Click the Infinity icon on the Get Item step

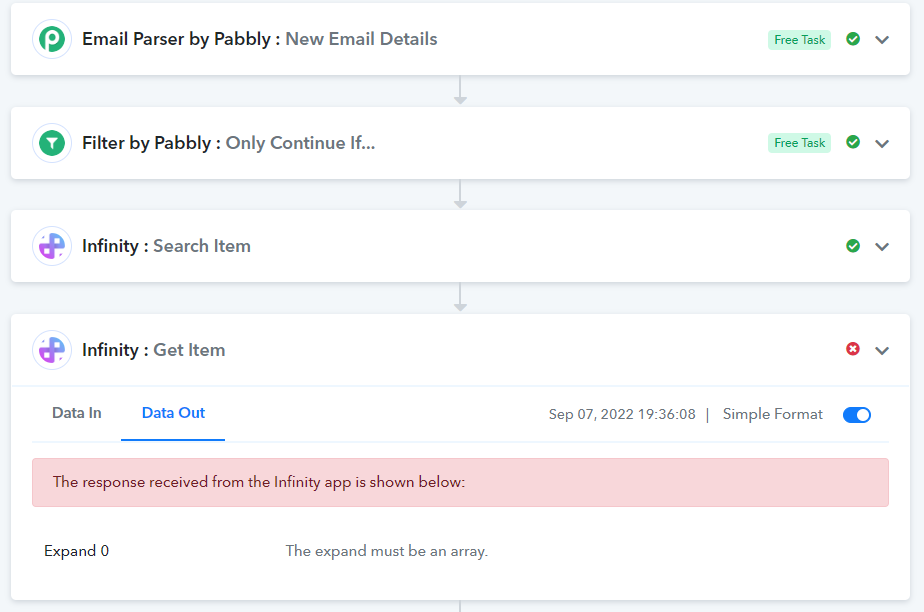click(52, 350)
